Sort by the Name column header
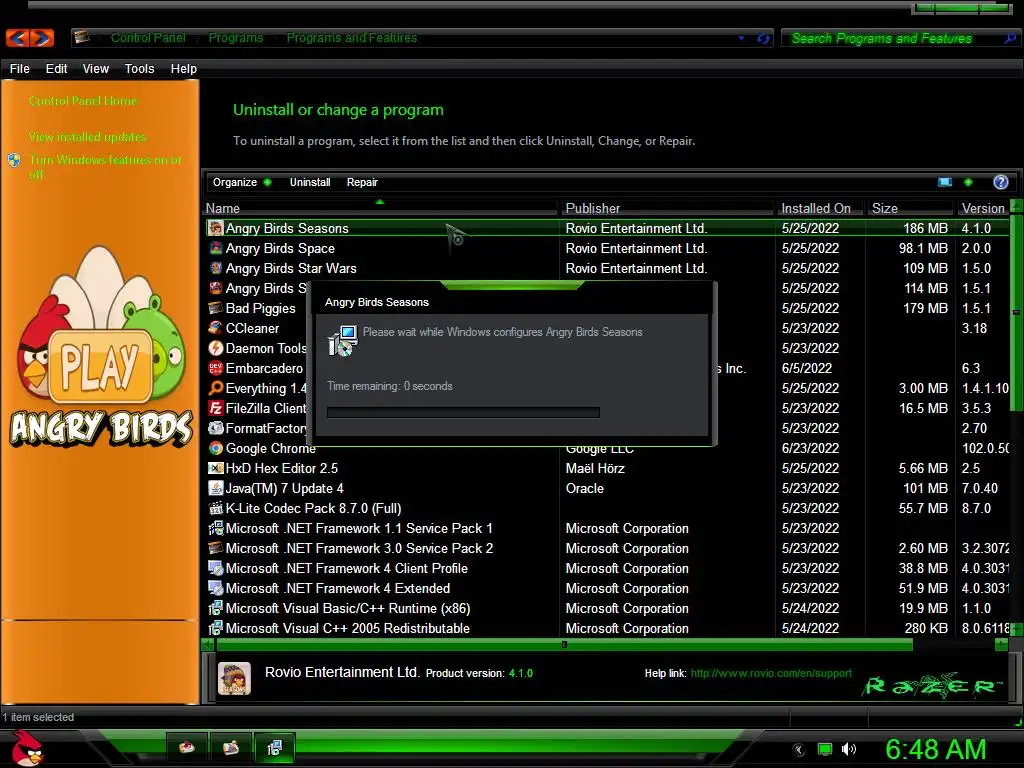This screenshot has width=1024, height=768. click(381, 208)
